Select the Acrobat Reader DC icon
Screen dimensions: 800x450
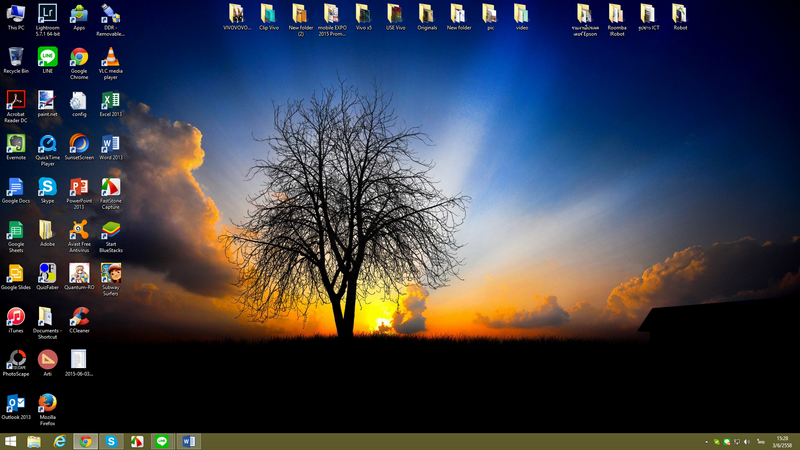[x=16, y=106]
